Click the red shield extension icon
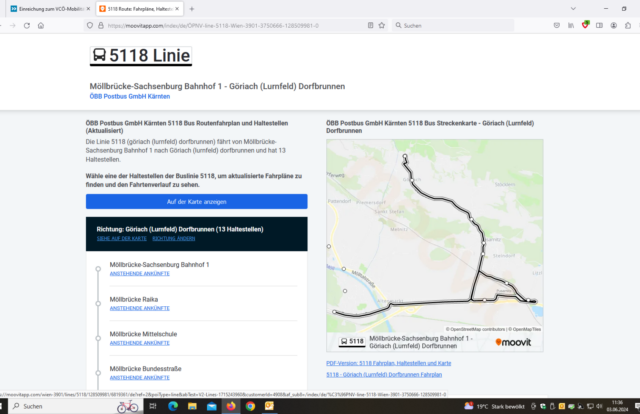640x414 pixels. pos(585,25)
